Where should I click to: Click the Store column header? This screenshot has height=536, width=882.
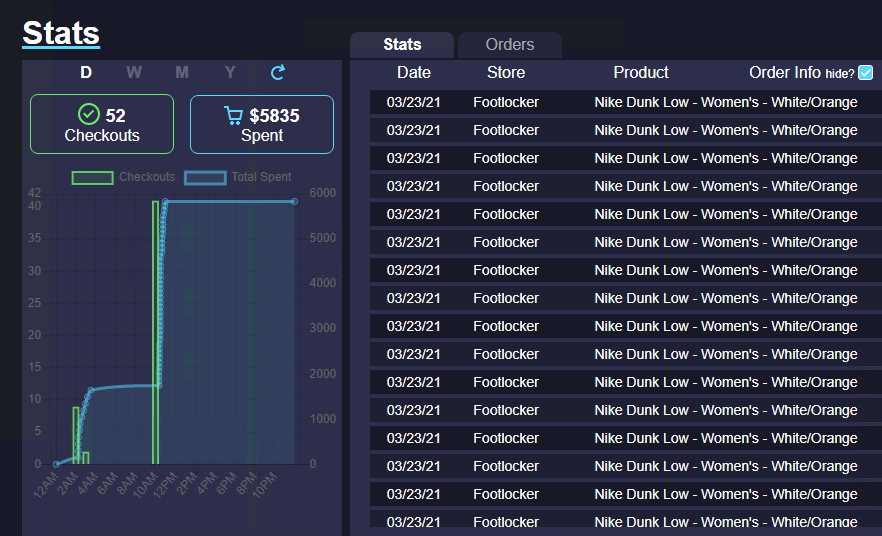coord(506,73)
